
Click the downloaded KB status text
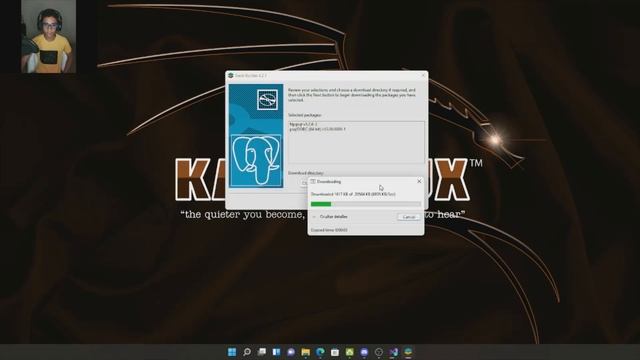353,194
